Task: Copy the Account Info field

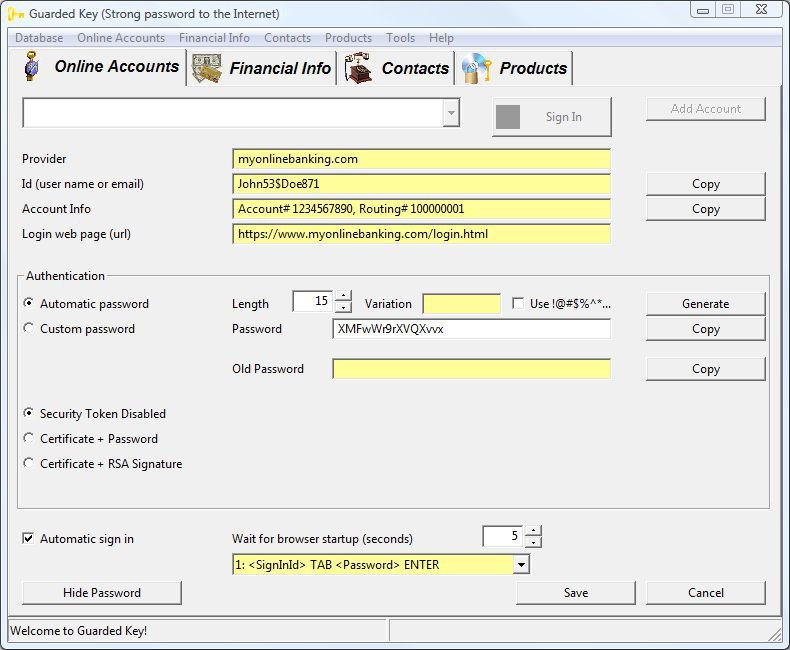Action: [705, 209]
